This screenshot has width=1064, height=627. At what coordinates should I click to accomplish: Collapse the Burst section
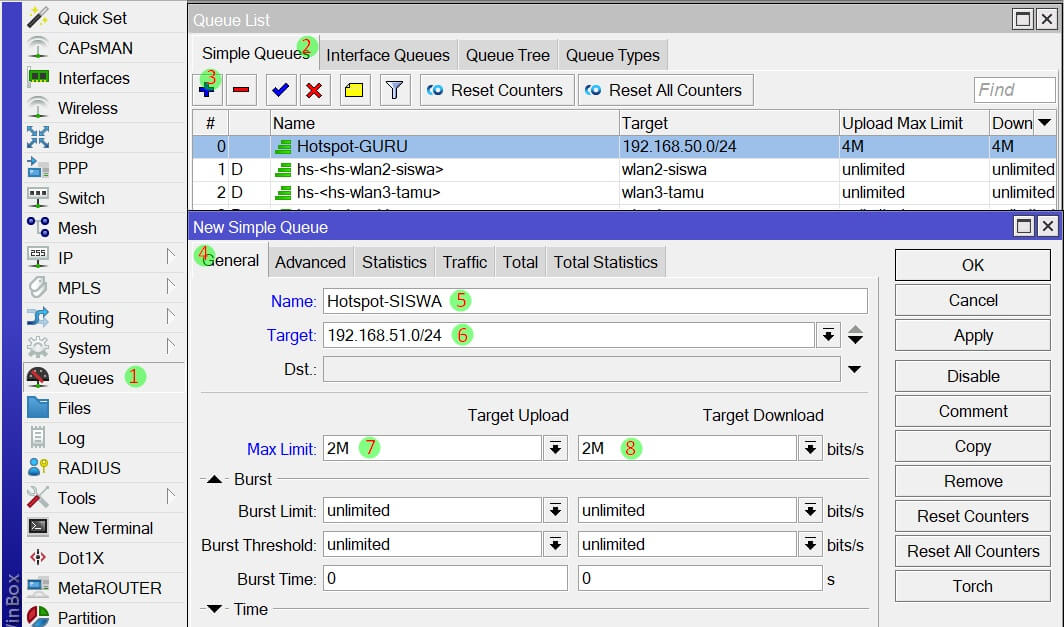click(x=215, y=480)
